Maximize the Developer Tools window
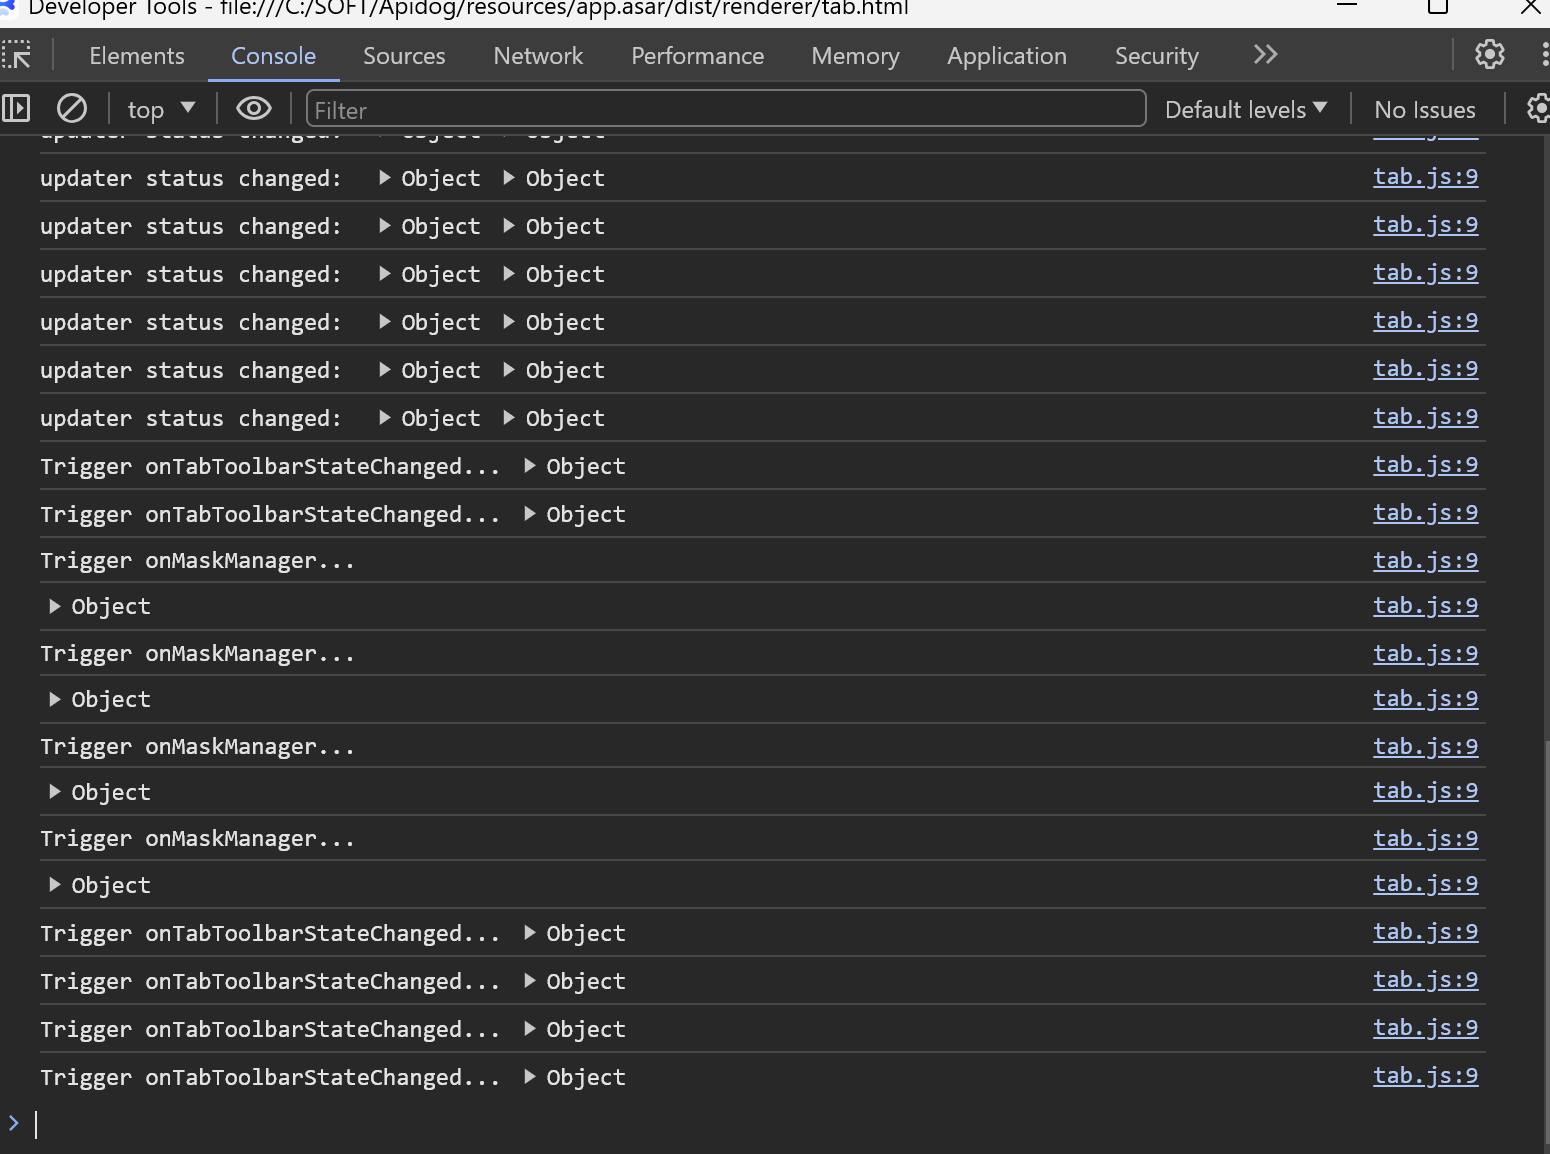 pos(1437,7)
